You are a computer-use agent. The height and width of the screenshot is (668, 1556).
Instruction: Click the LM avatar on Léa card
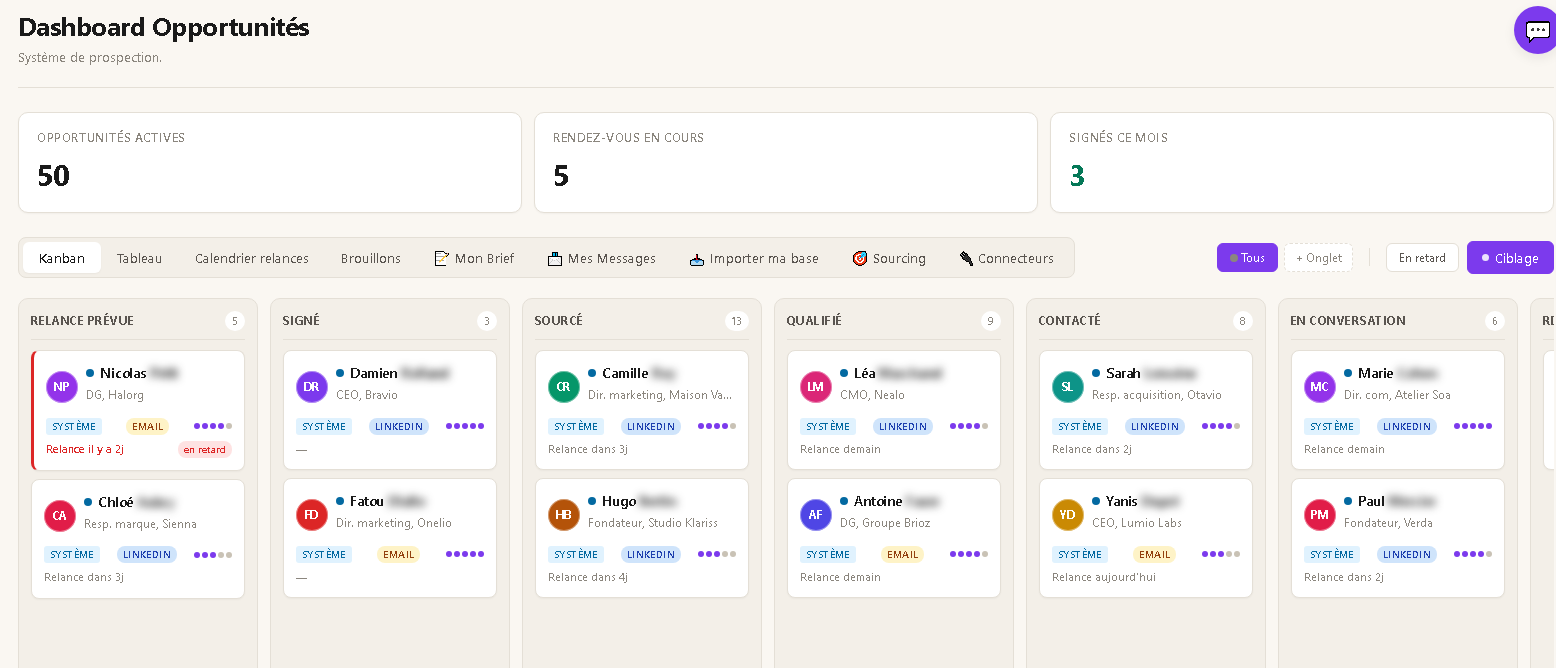point(816,387)
